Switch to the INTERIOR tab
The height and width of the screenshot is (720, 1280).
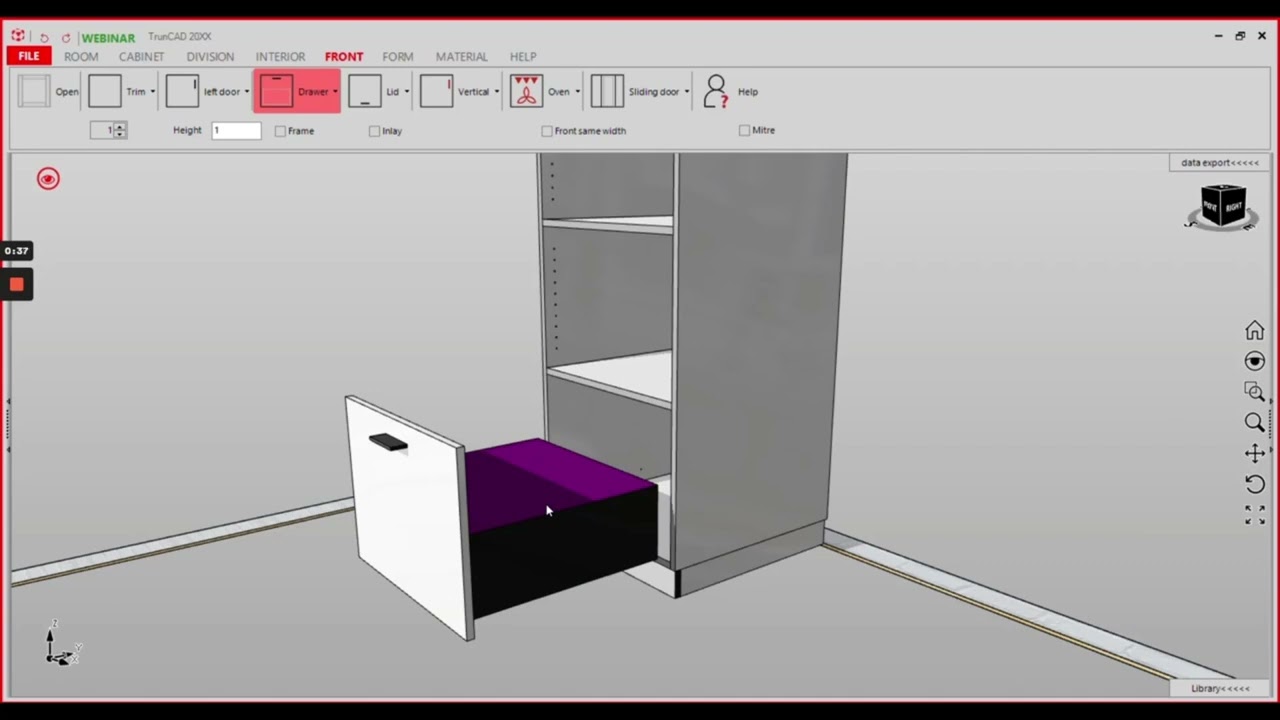click(280, 57)
